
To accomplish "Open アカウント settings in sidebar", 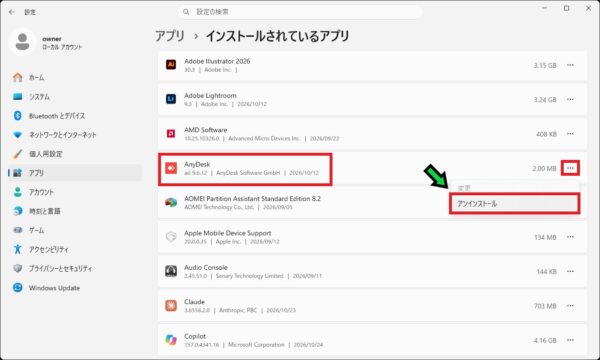I will 75,192.
